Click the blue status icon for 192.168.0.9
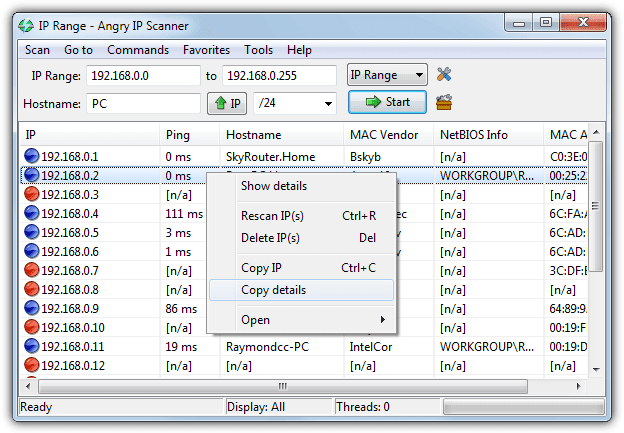The image size is (624, 433). coord(31,308)
